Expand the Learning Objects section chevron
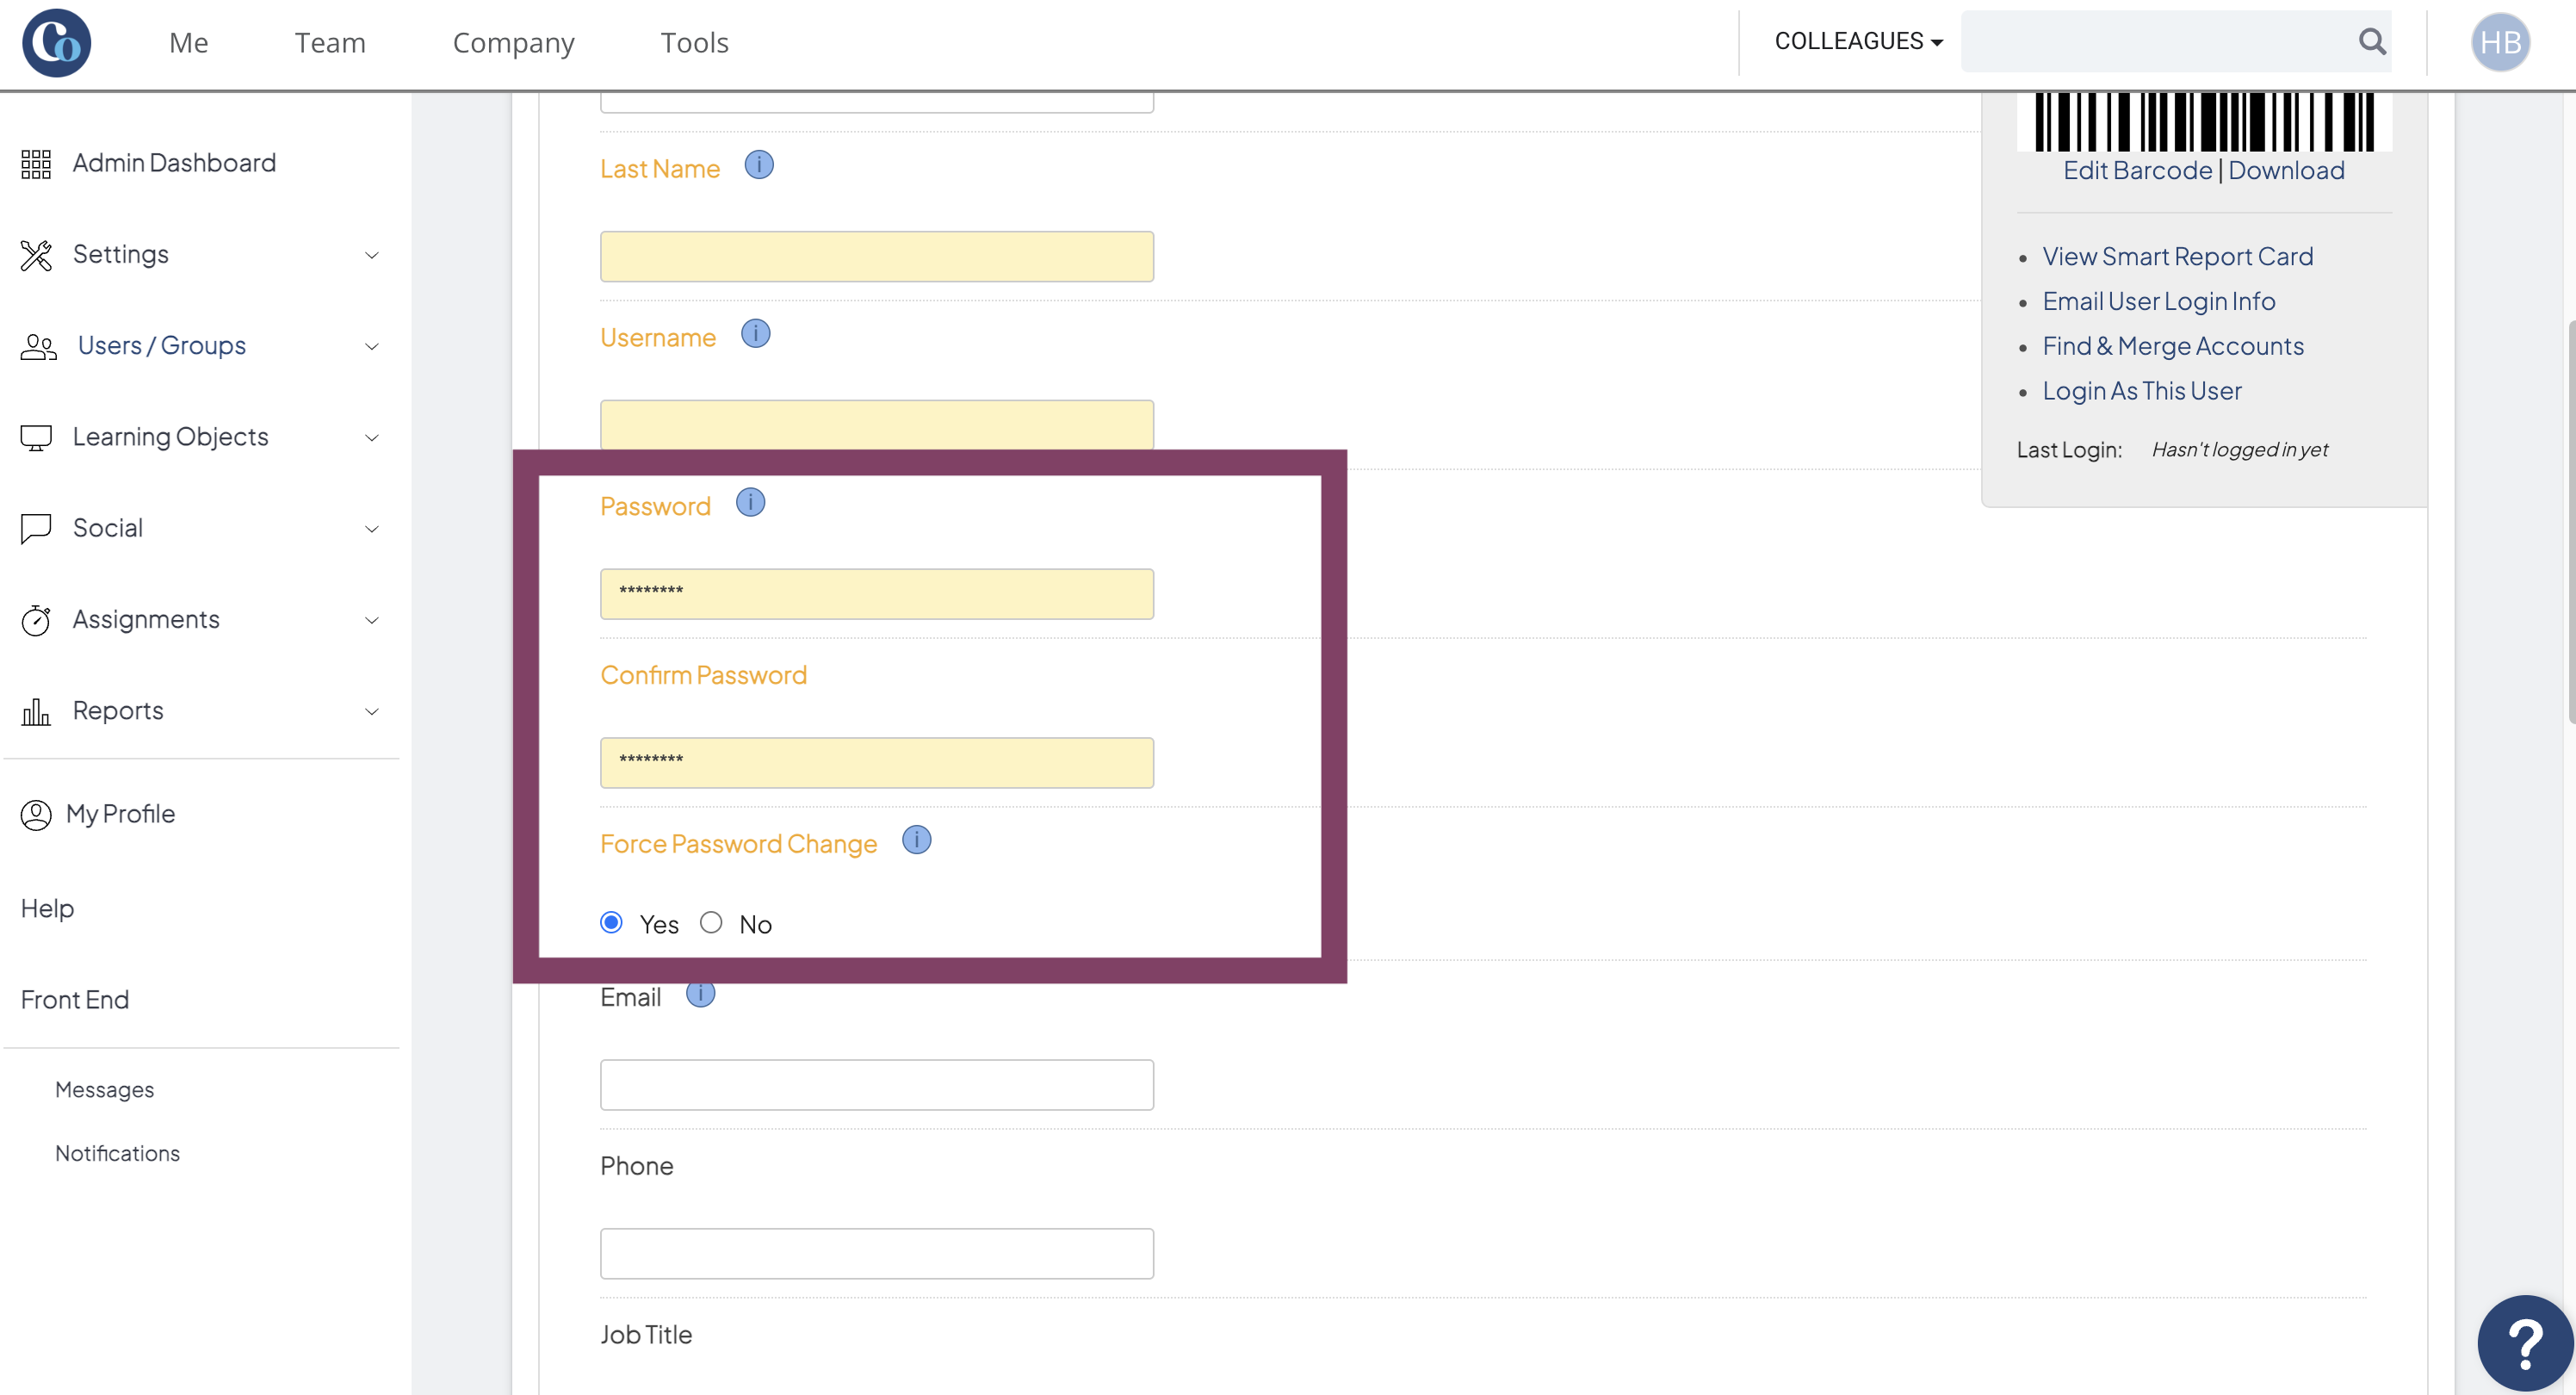2576x1395 pixels. coord(372,438)
